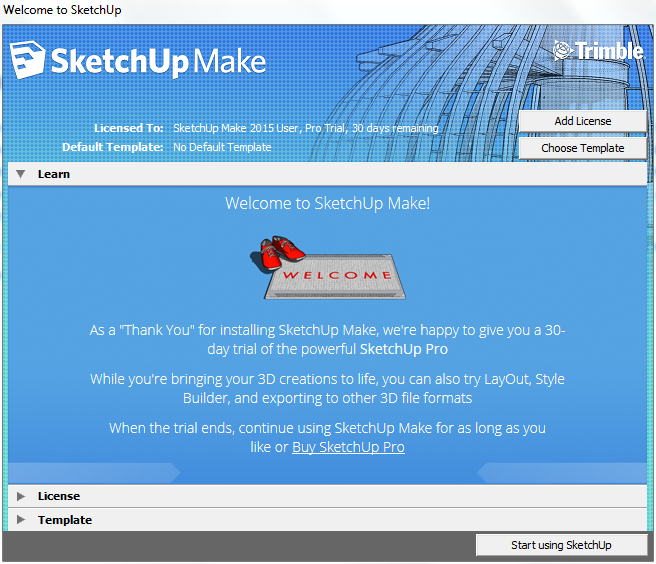656x564 pixels.
Task: Follow the Buy SketchUp Pro link
Action: (348, 447)
